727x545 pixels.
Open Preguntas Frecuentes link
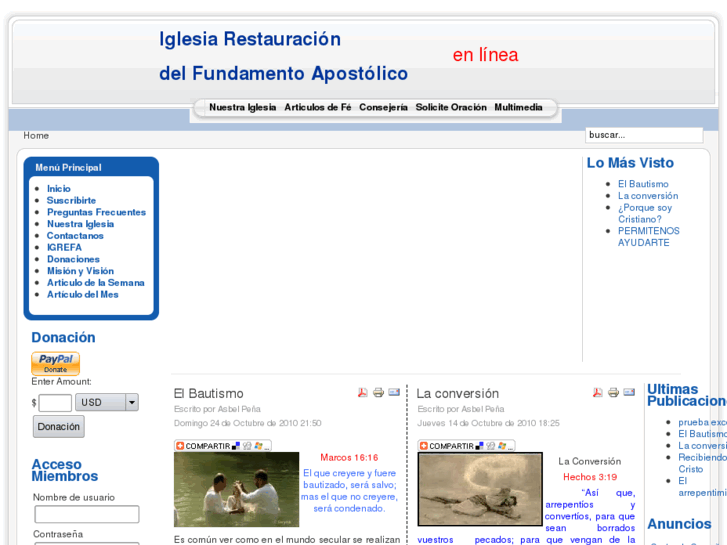96,212
